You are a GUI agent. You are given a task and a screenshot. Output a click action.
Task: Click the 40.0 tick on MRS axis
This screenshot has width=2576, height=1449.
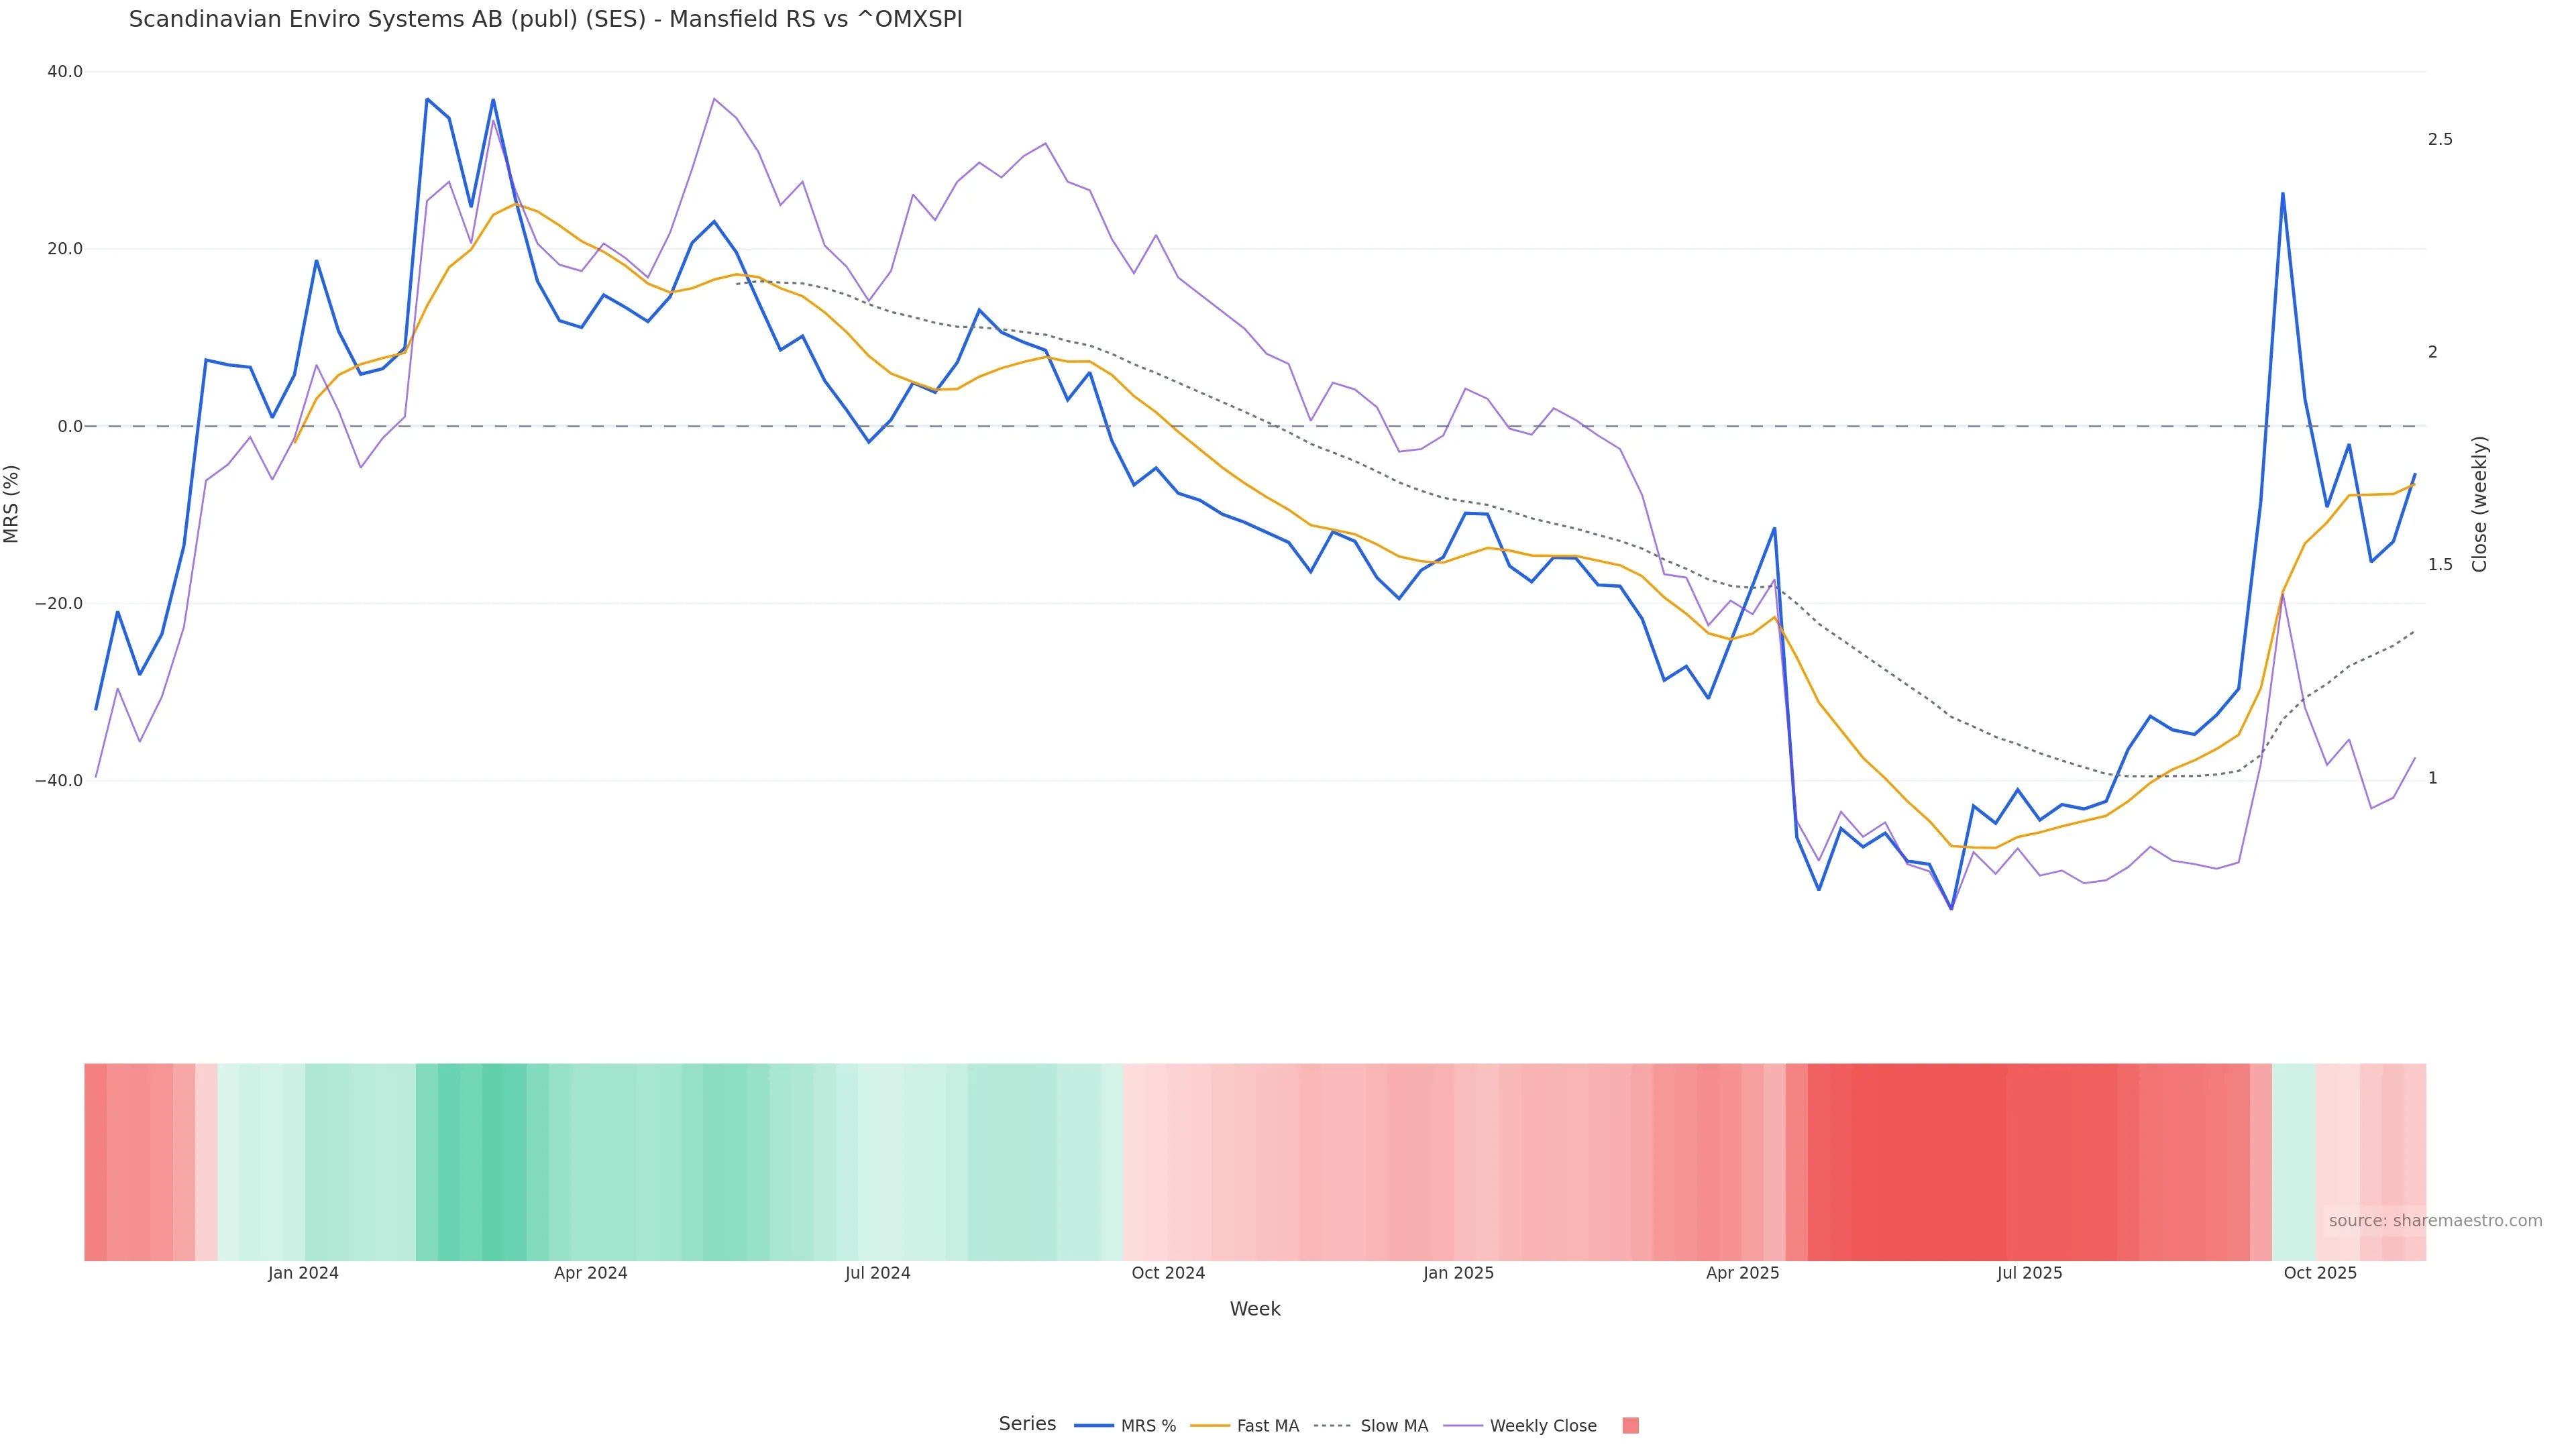click(x=65, y=72)
